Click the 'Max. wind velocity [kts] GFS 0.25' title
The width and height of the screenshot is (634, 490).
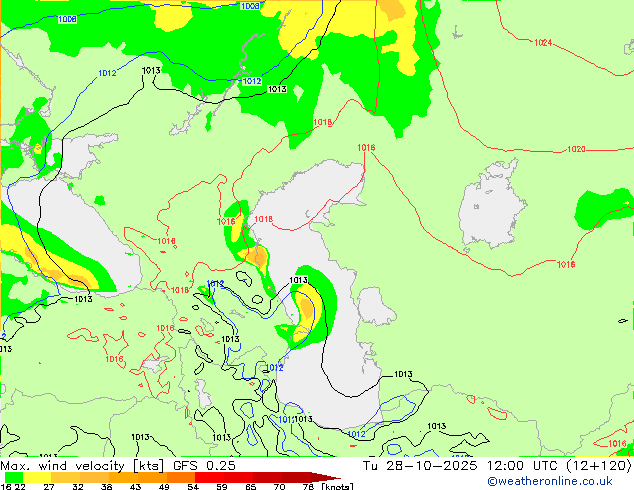[118, 465]
